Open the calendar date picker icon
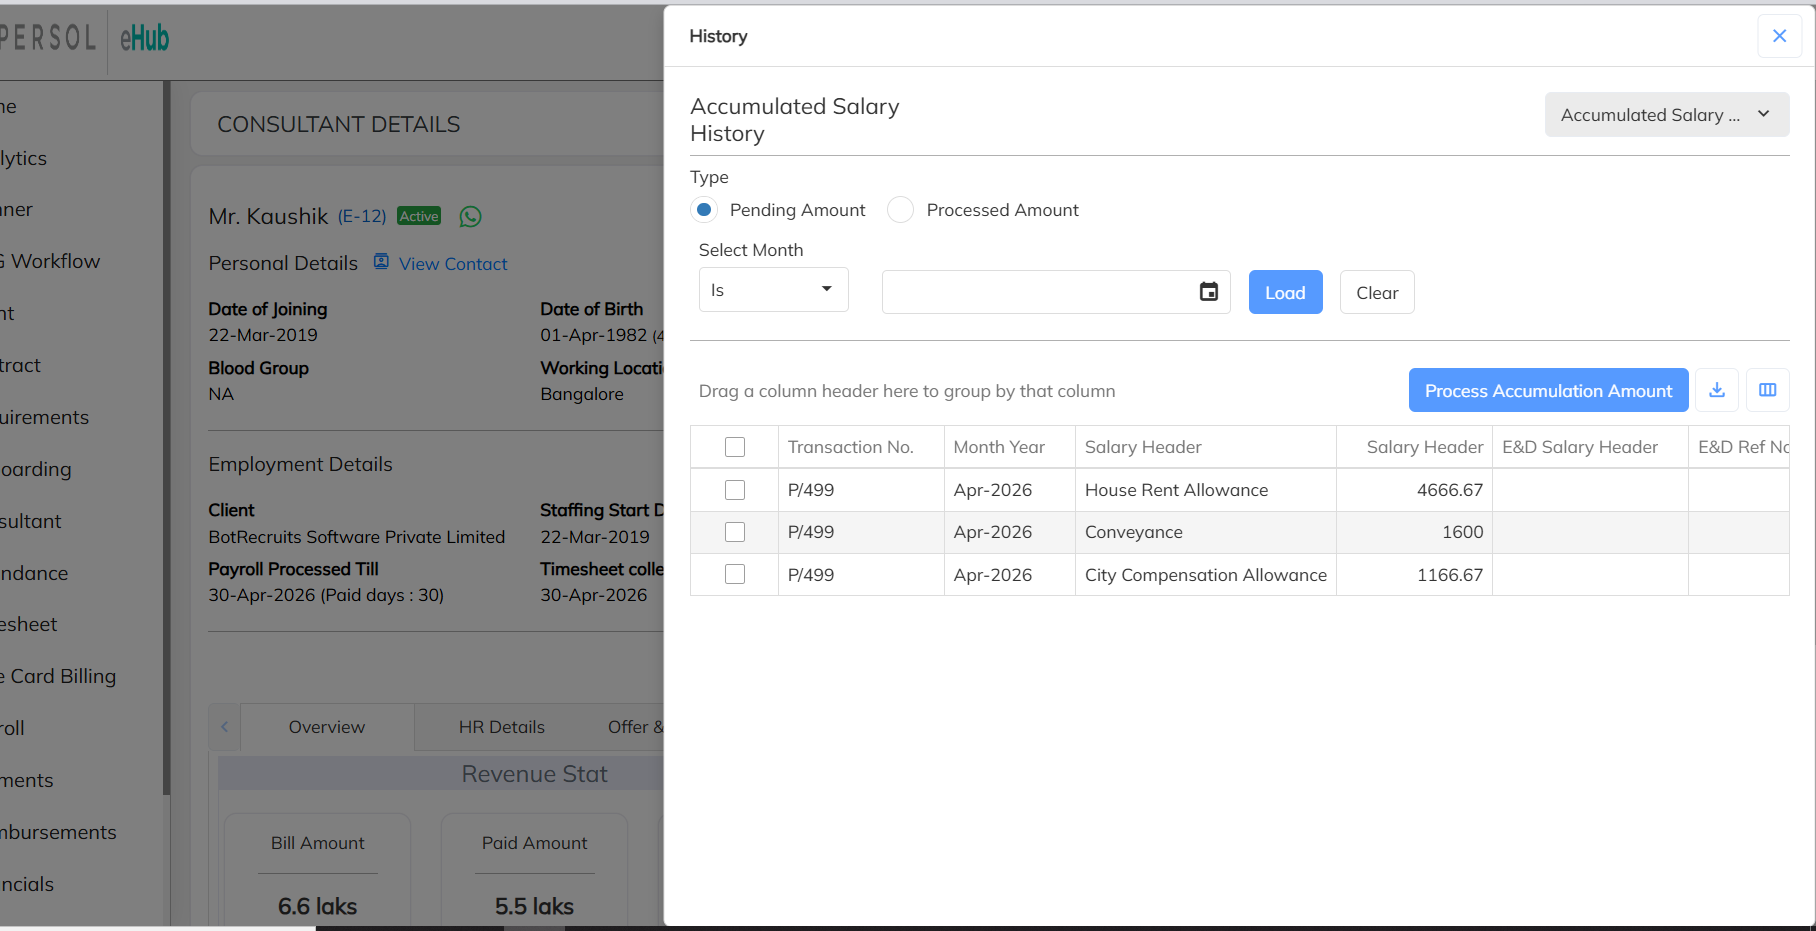 (x=1209, y=292)
